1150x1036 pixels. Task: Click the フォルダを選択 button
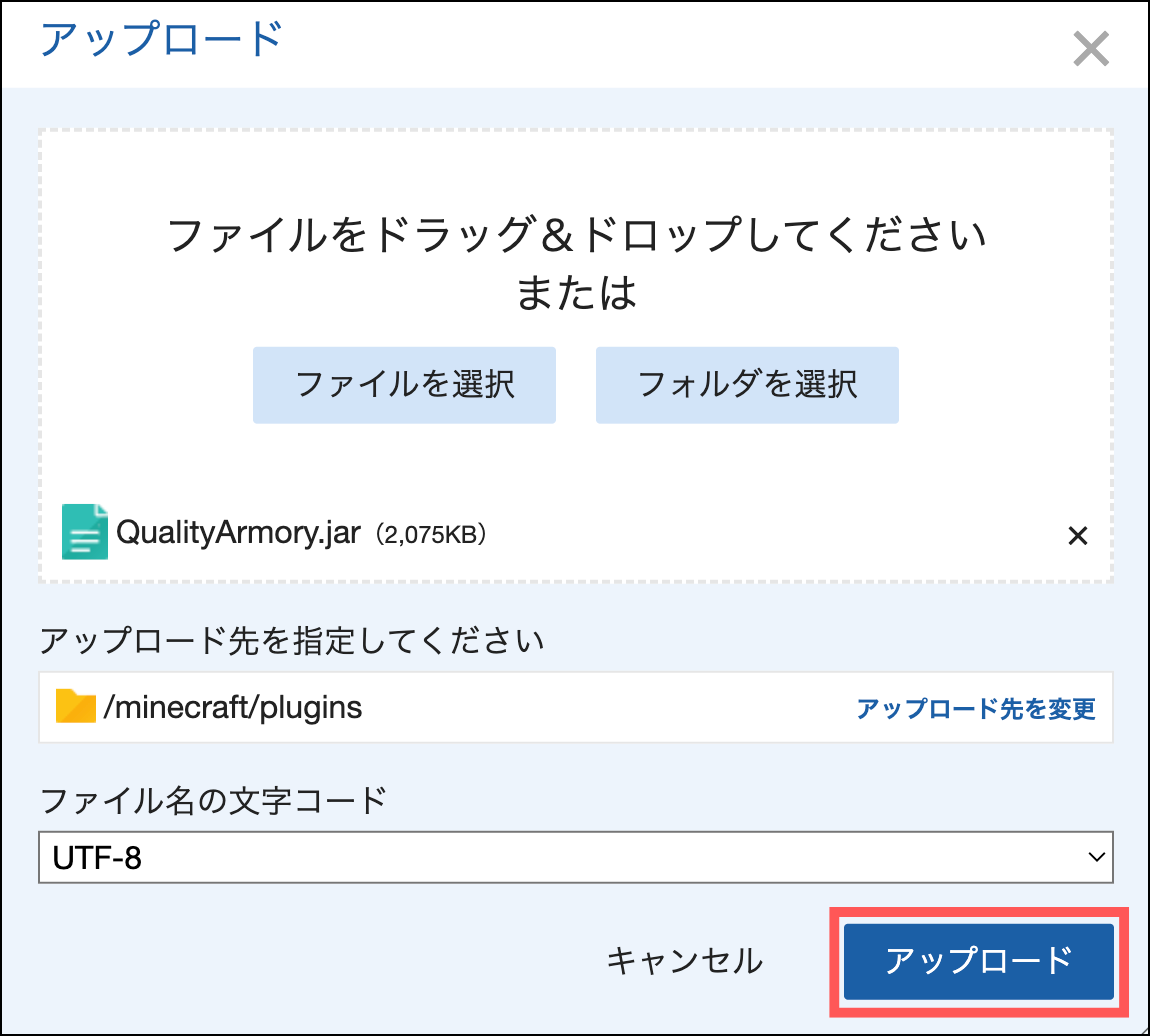click(x=747, y=385)
